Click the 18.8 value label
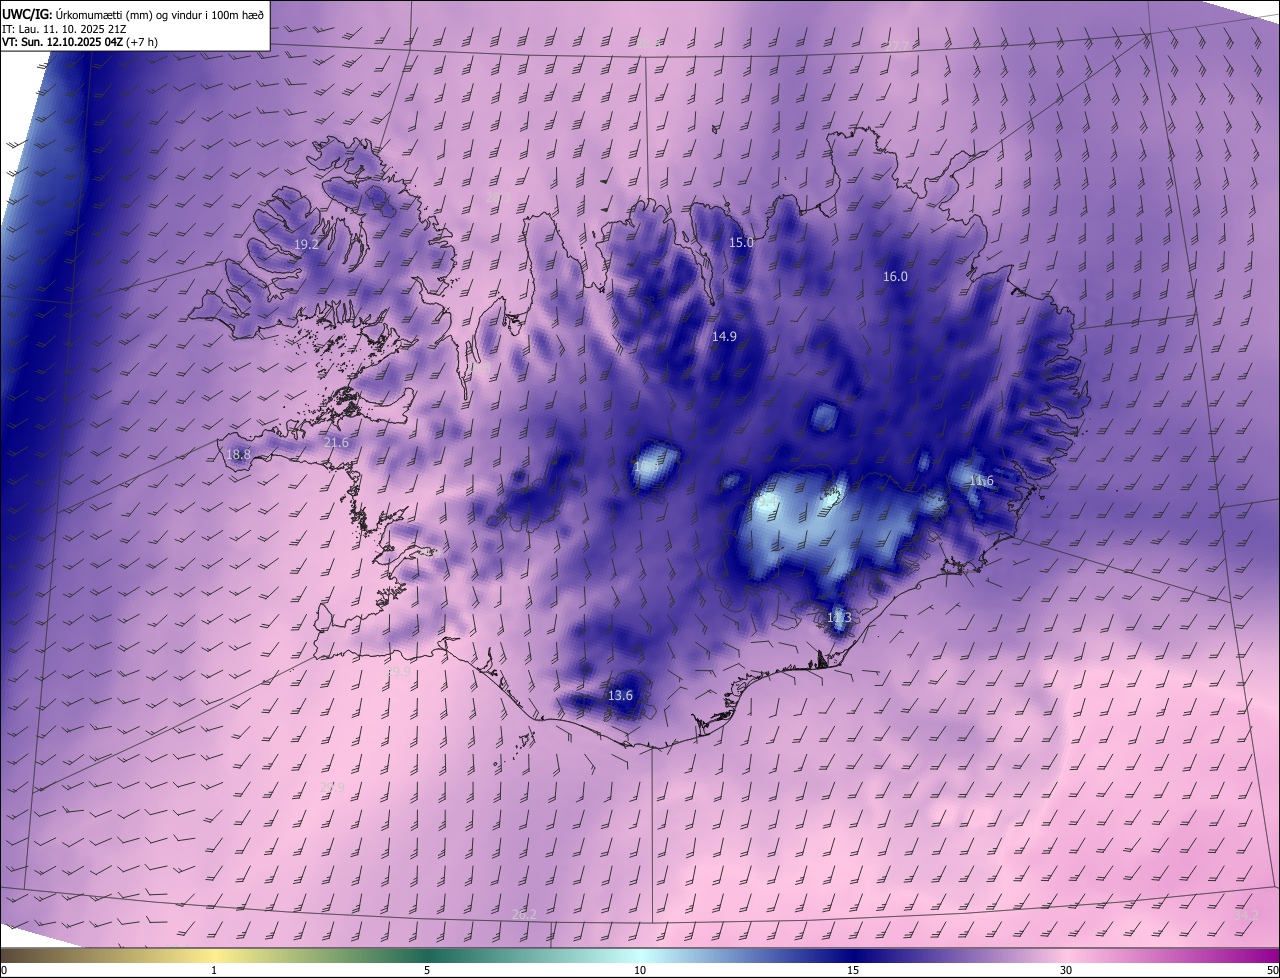The image size is (1280, 978). coord(238,455)
